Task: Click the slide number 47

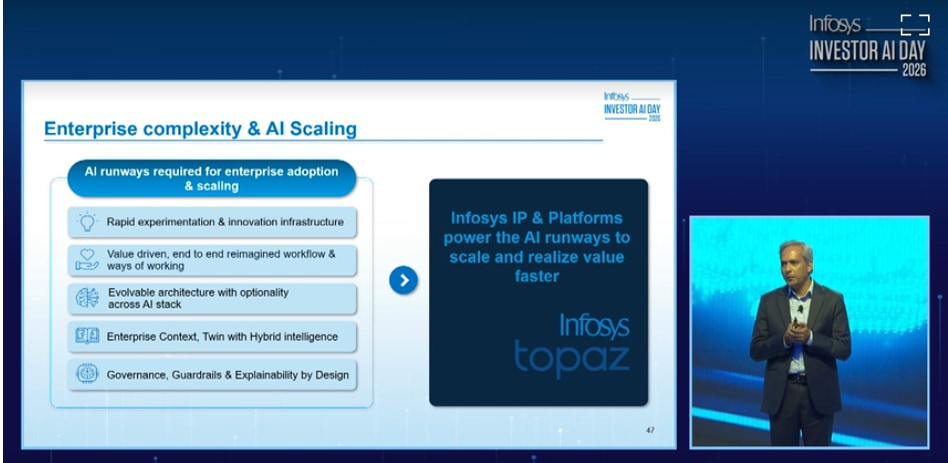Action: point(650,430)
